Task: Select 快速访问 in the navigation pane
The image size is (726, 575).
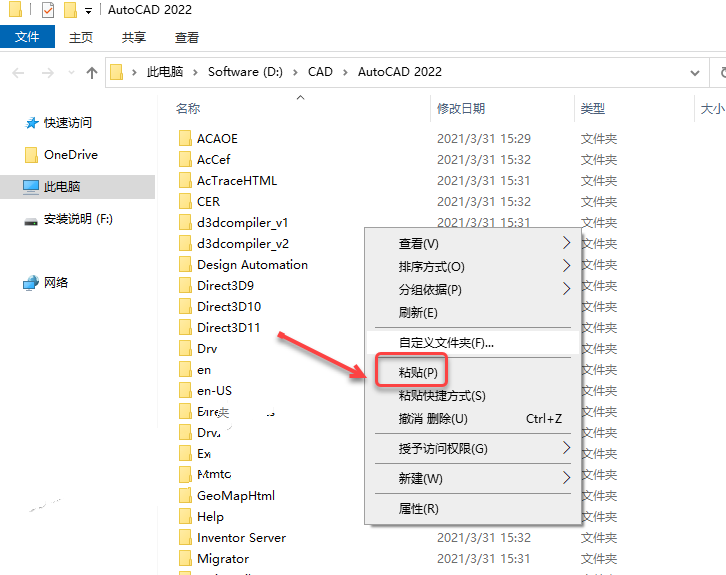Action: coord(58,123)
